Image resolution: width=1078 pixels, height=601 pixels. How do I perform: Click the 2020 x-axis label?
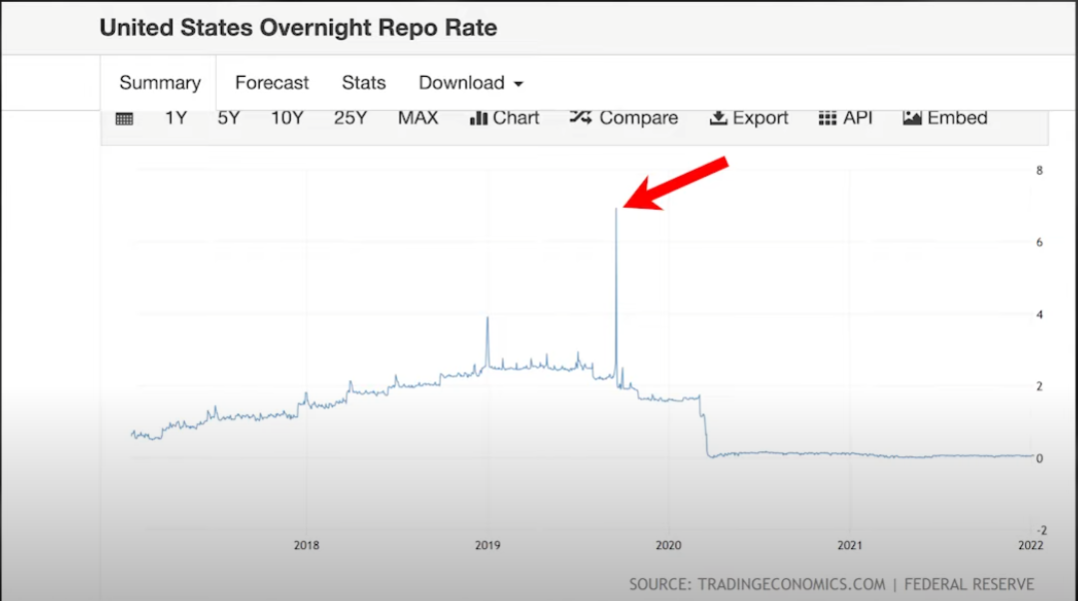[668, 545]
